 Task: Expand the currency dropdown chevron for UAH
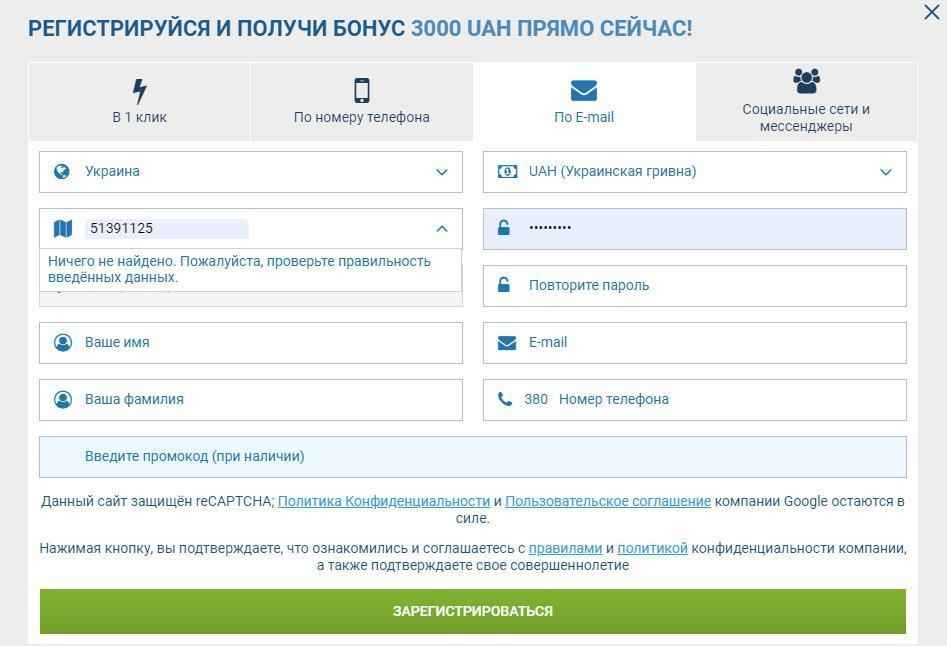[x=885, y=172]
